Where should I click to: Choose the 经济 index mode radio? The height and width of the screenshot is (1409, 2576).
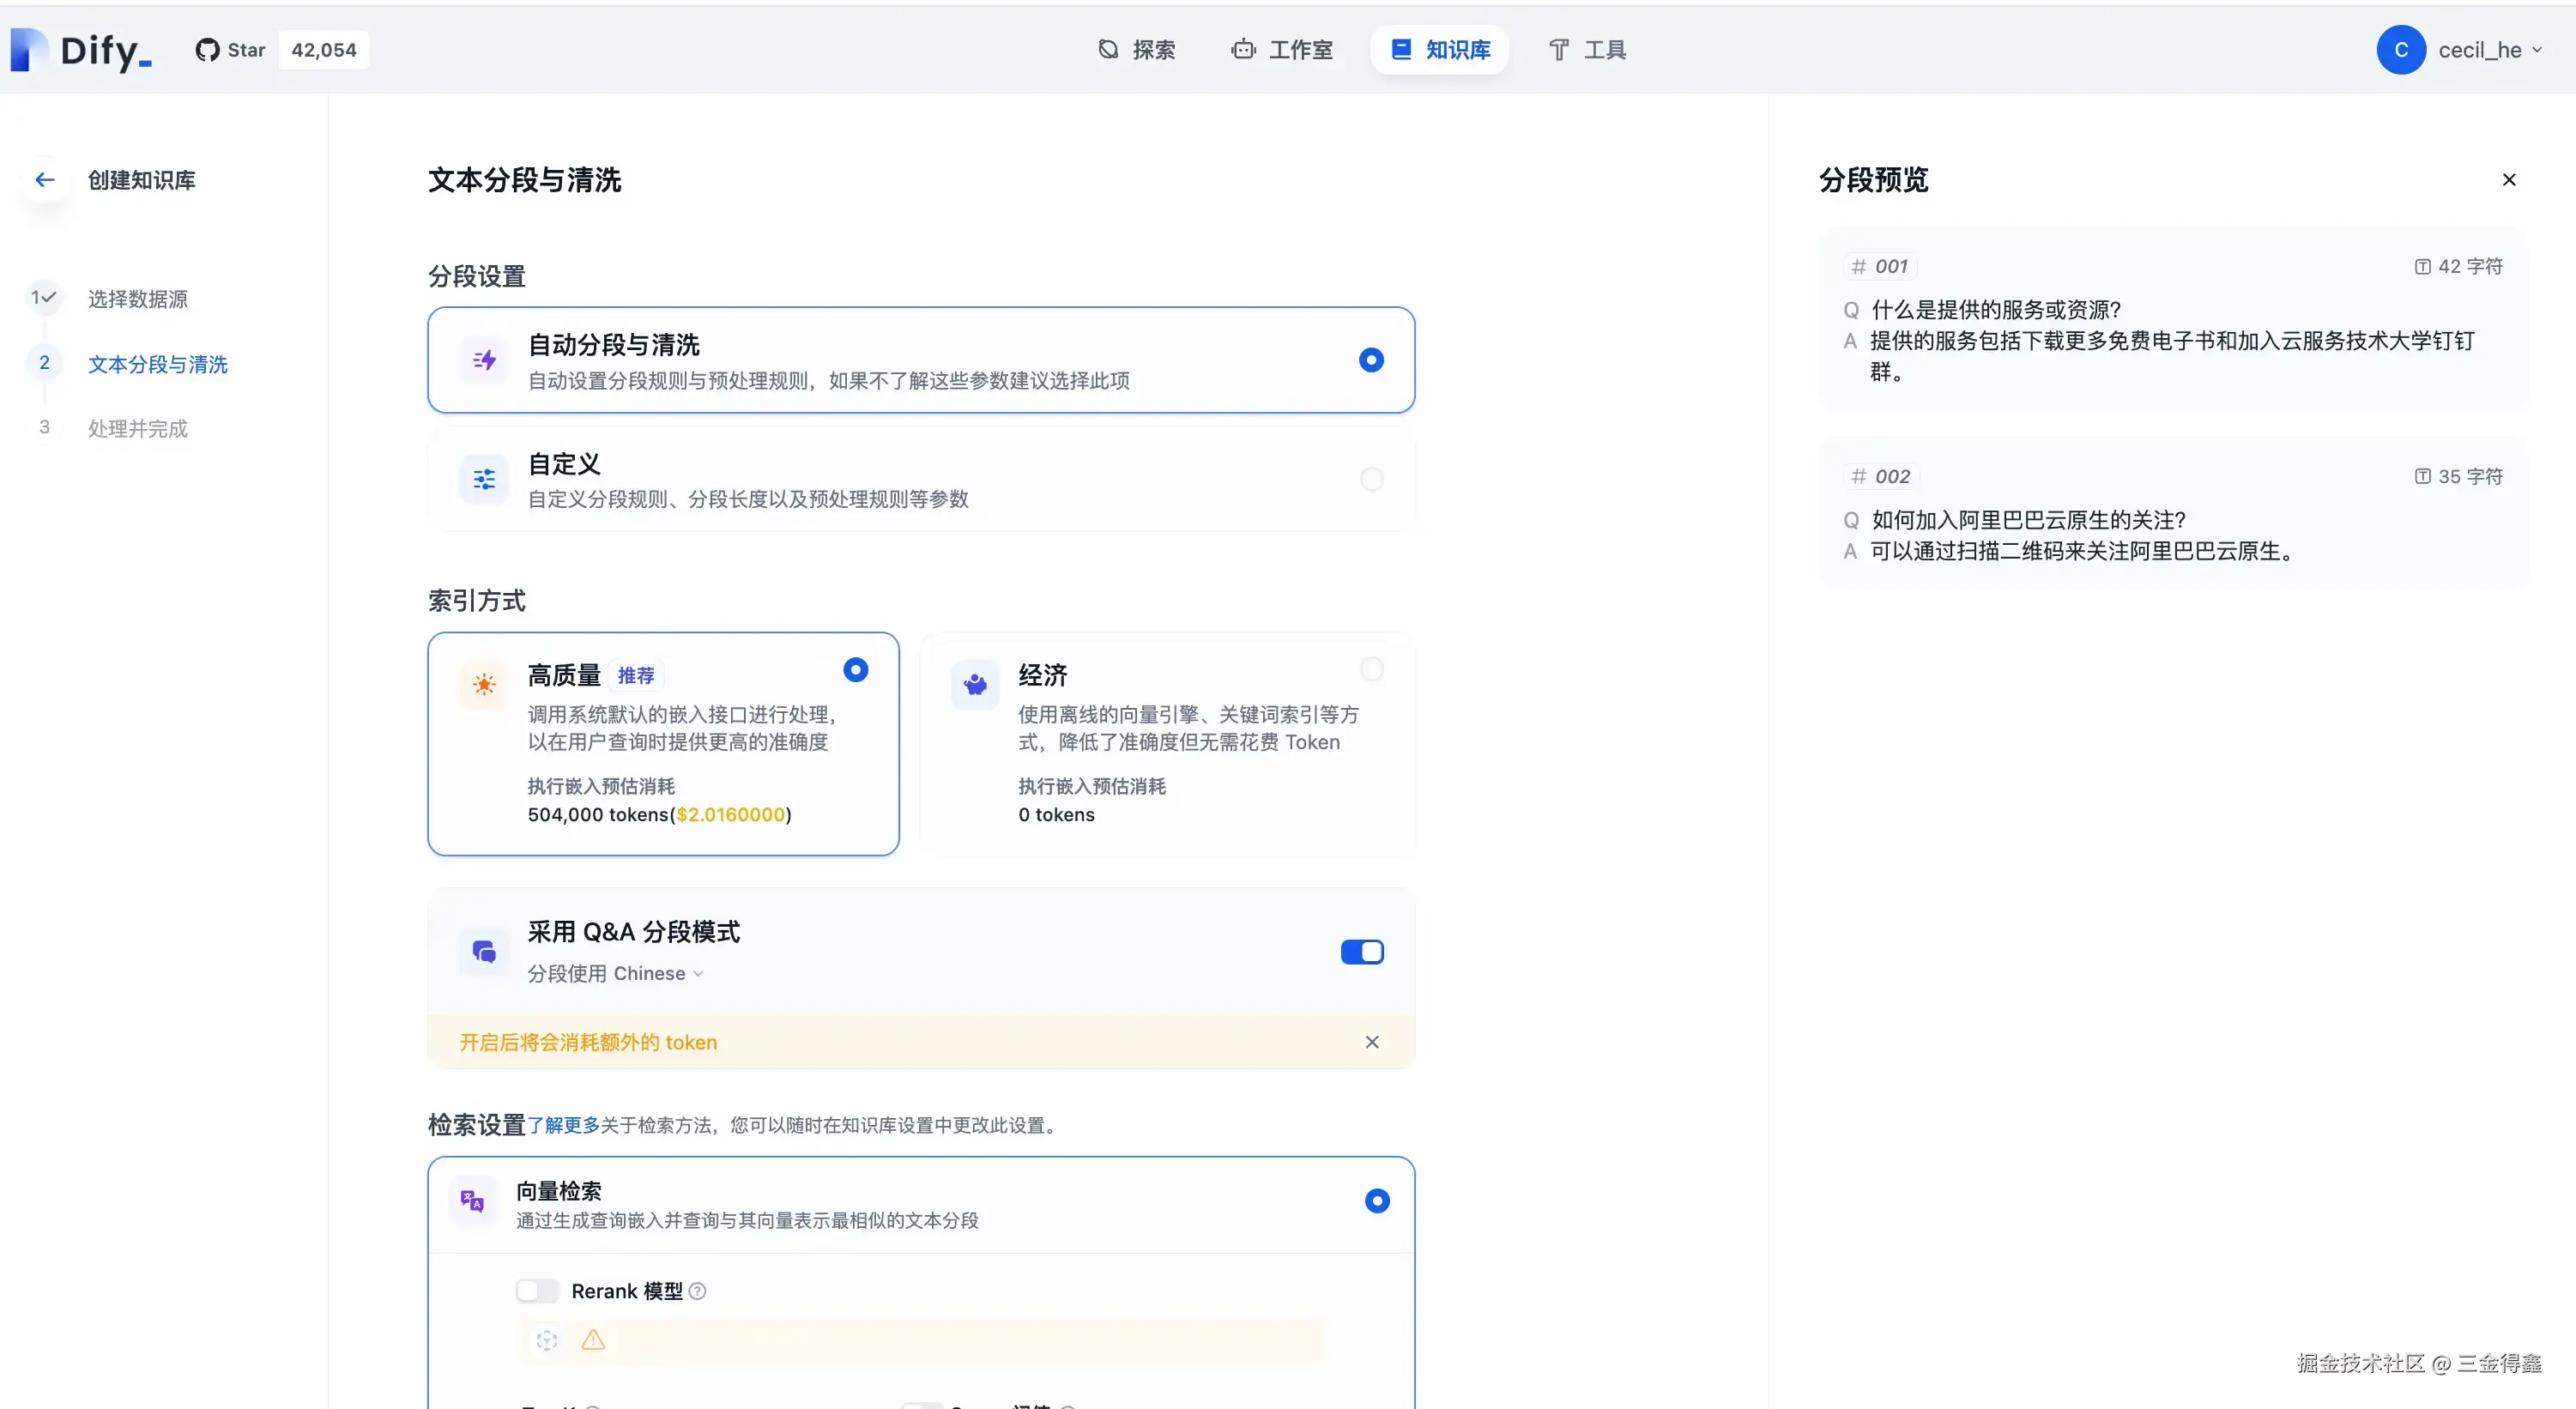(1371, 669)
